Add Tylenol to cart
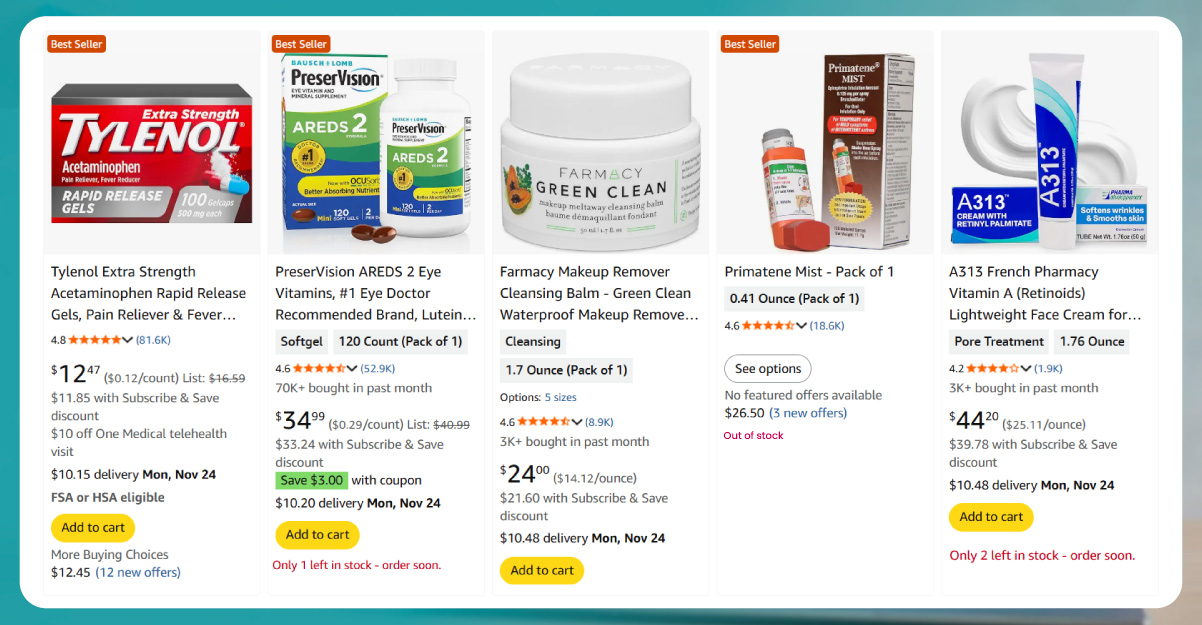1202x625 pixels. coord(93,527)
